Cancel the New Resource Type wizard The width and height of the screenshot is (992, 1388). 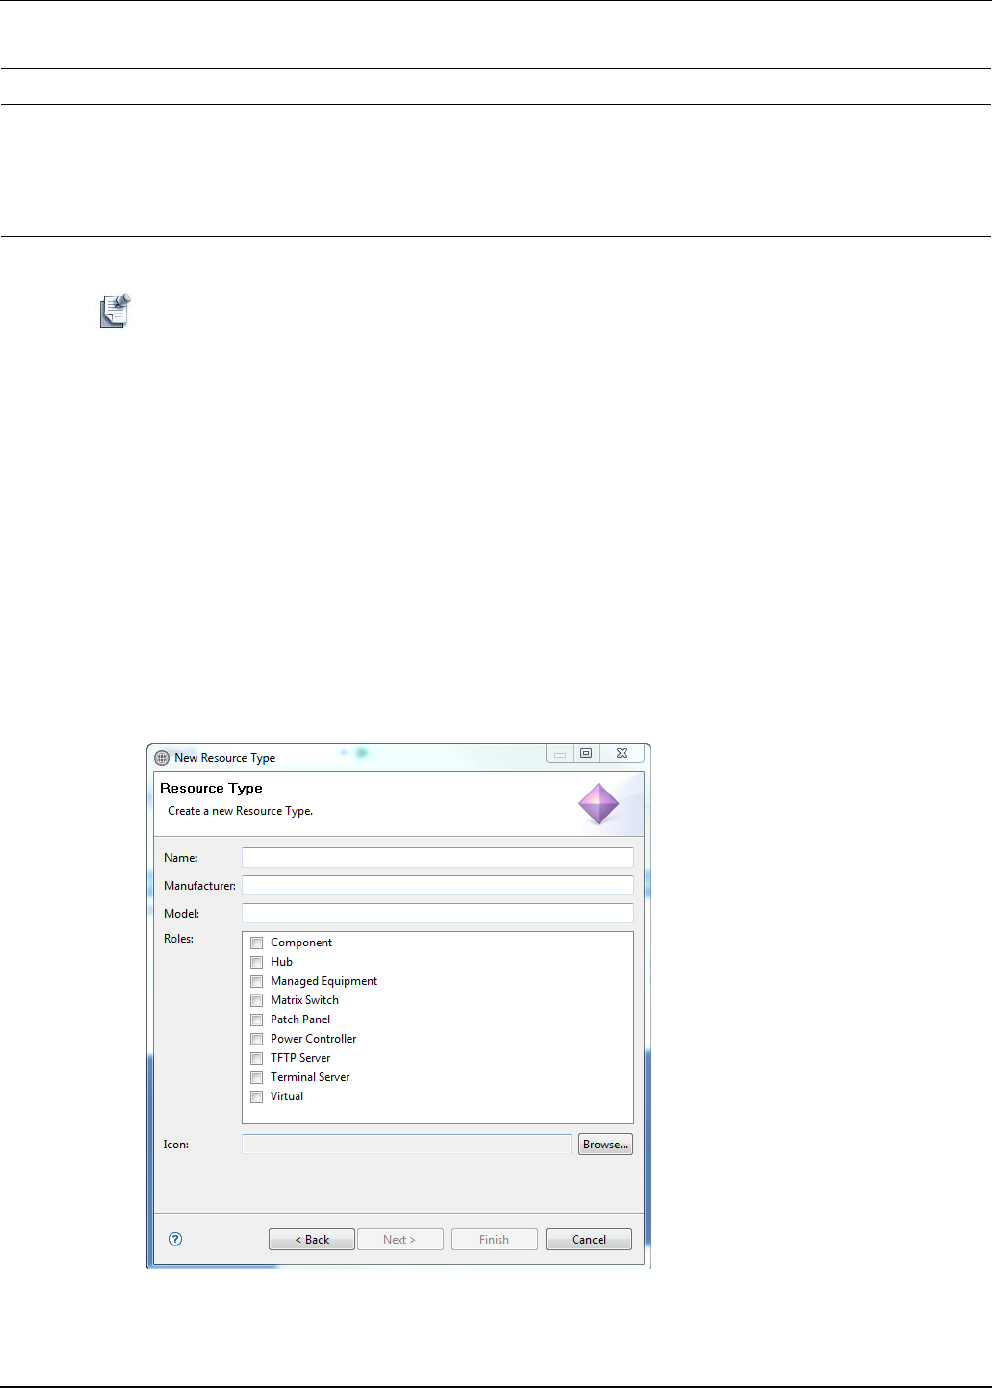point(589,1239)
